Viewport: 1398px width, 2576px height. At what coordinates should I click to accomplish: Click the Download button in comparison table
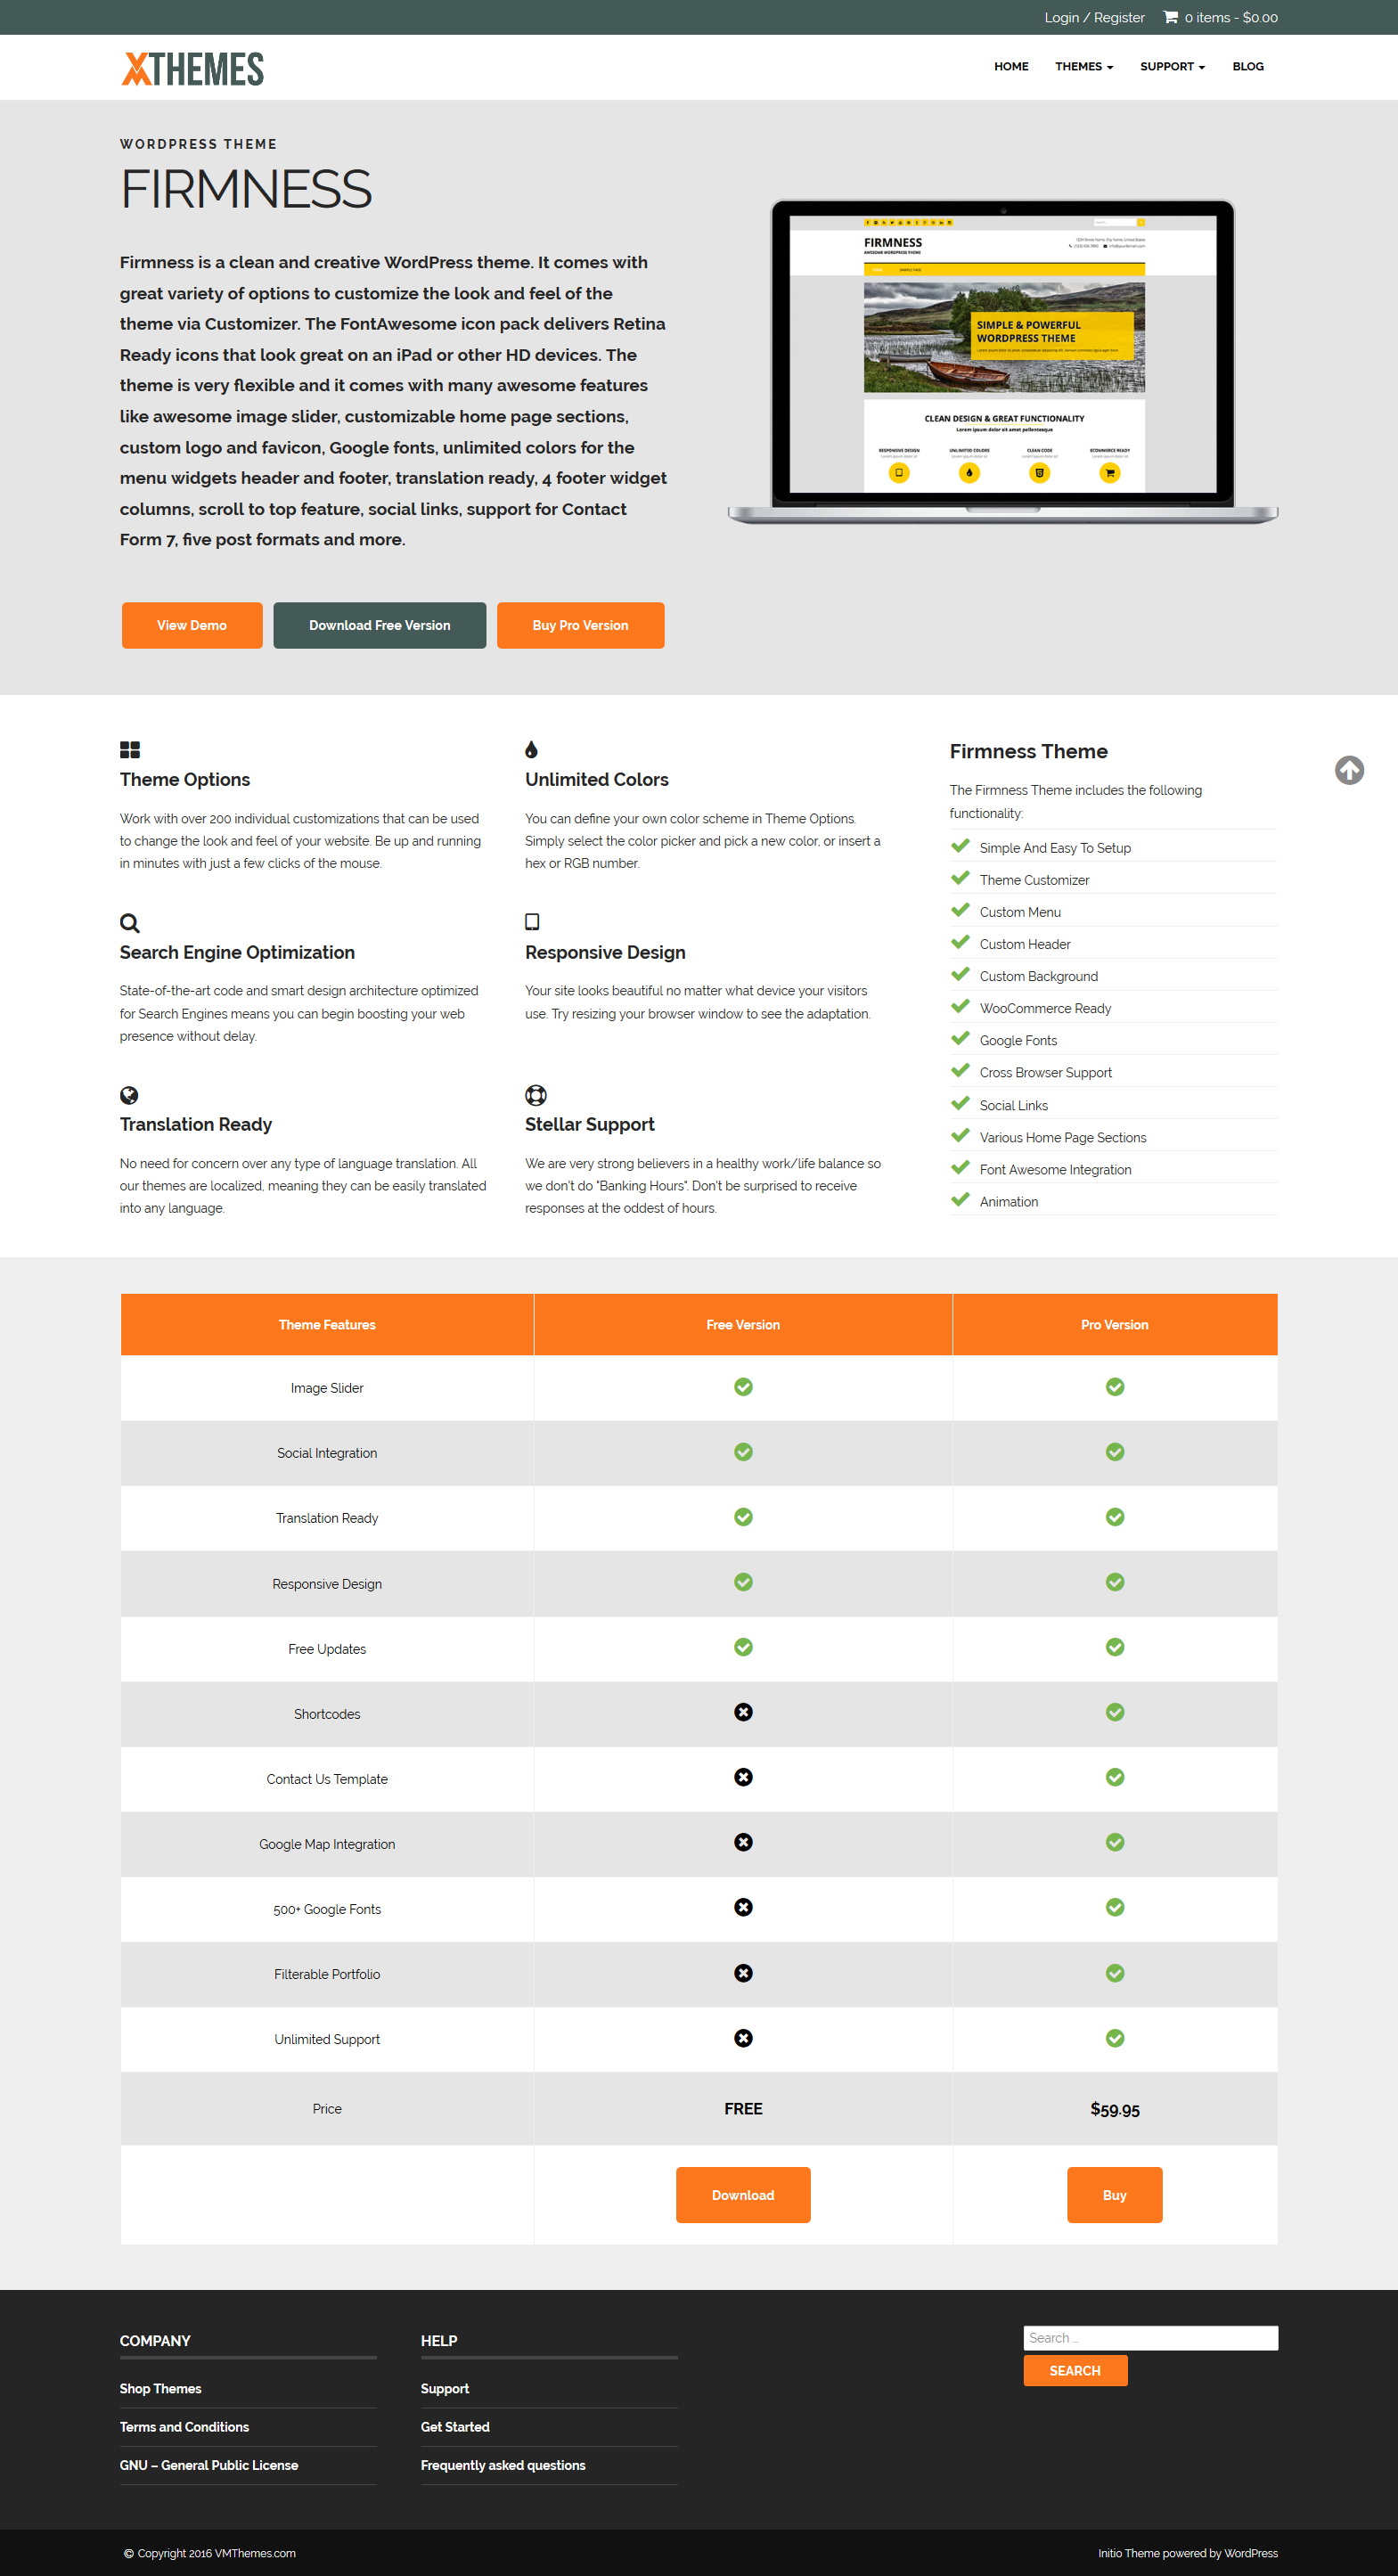coord(743,2195)
